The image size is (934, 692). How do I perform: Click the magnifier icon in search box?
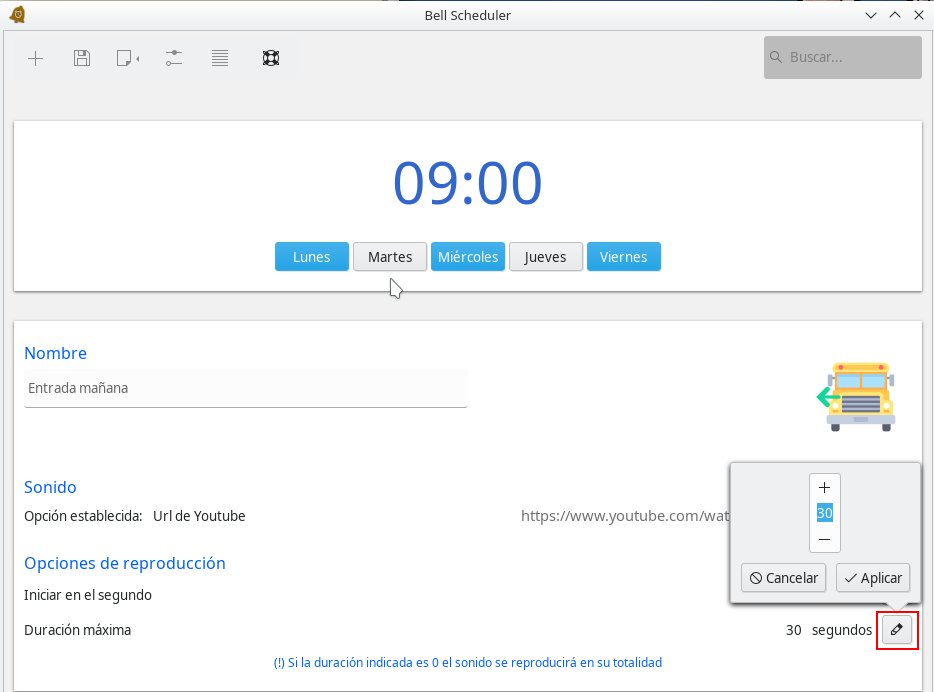tap(776, 57)
